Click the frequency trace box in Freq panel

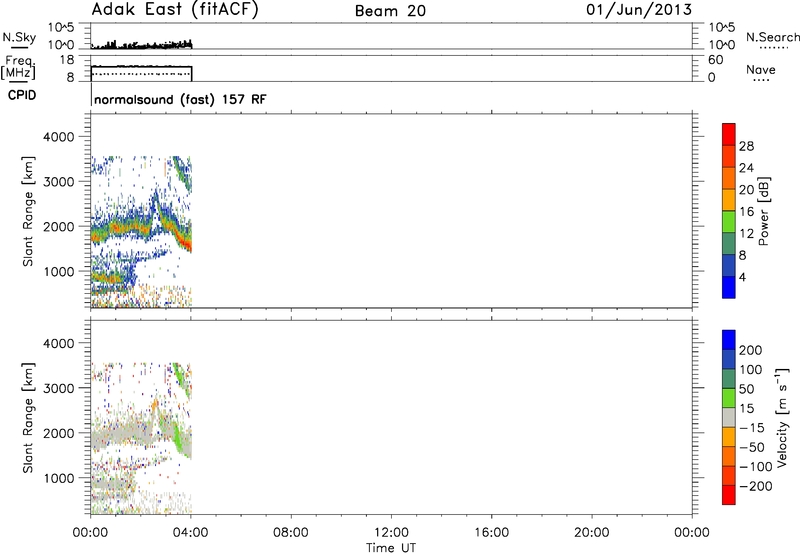tap(141, 73)
